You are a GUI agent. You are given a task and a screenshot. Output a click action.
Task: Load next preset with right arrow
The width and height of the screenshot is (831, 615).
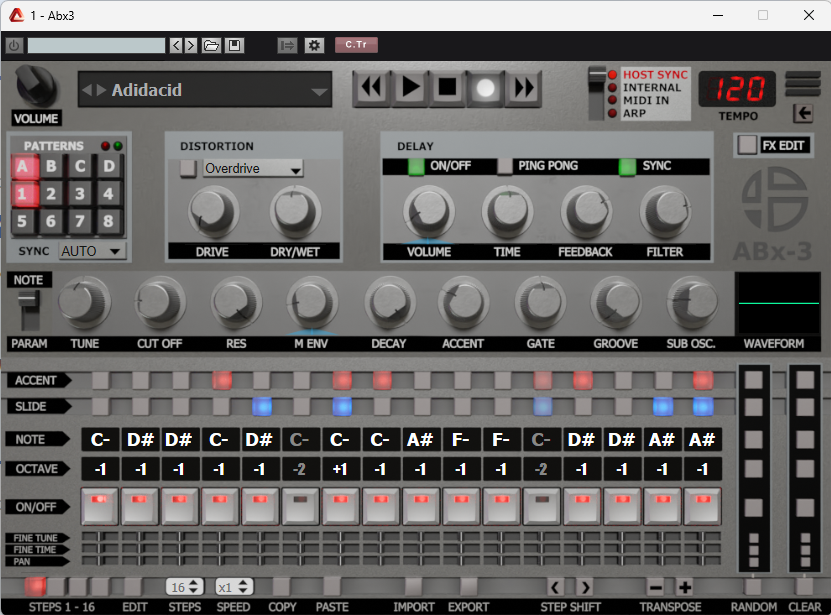(x=190, y=46)
